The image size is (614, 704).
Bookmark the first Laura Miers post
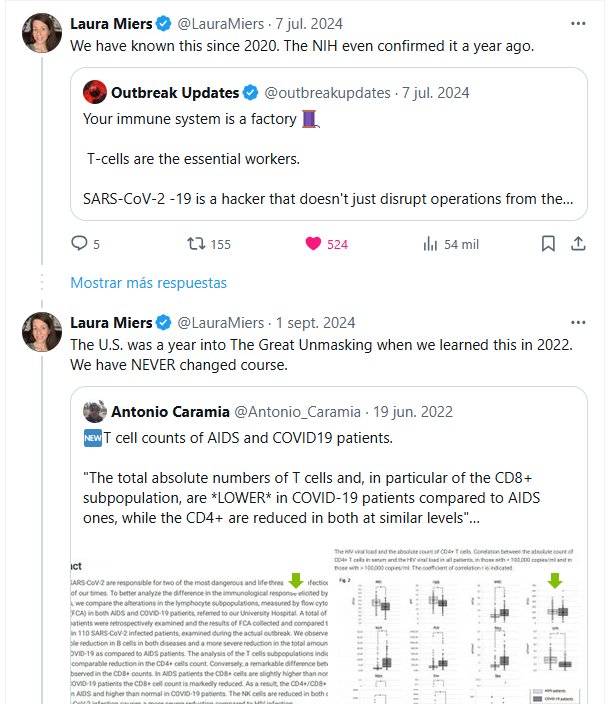tap(548, 243)
